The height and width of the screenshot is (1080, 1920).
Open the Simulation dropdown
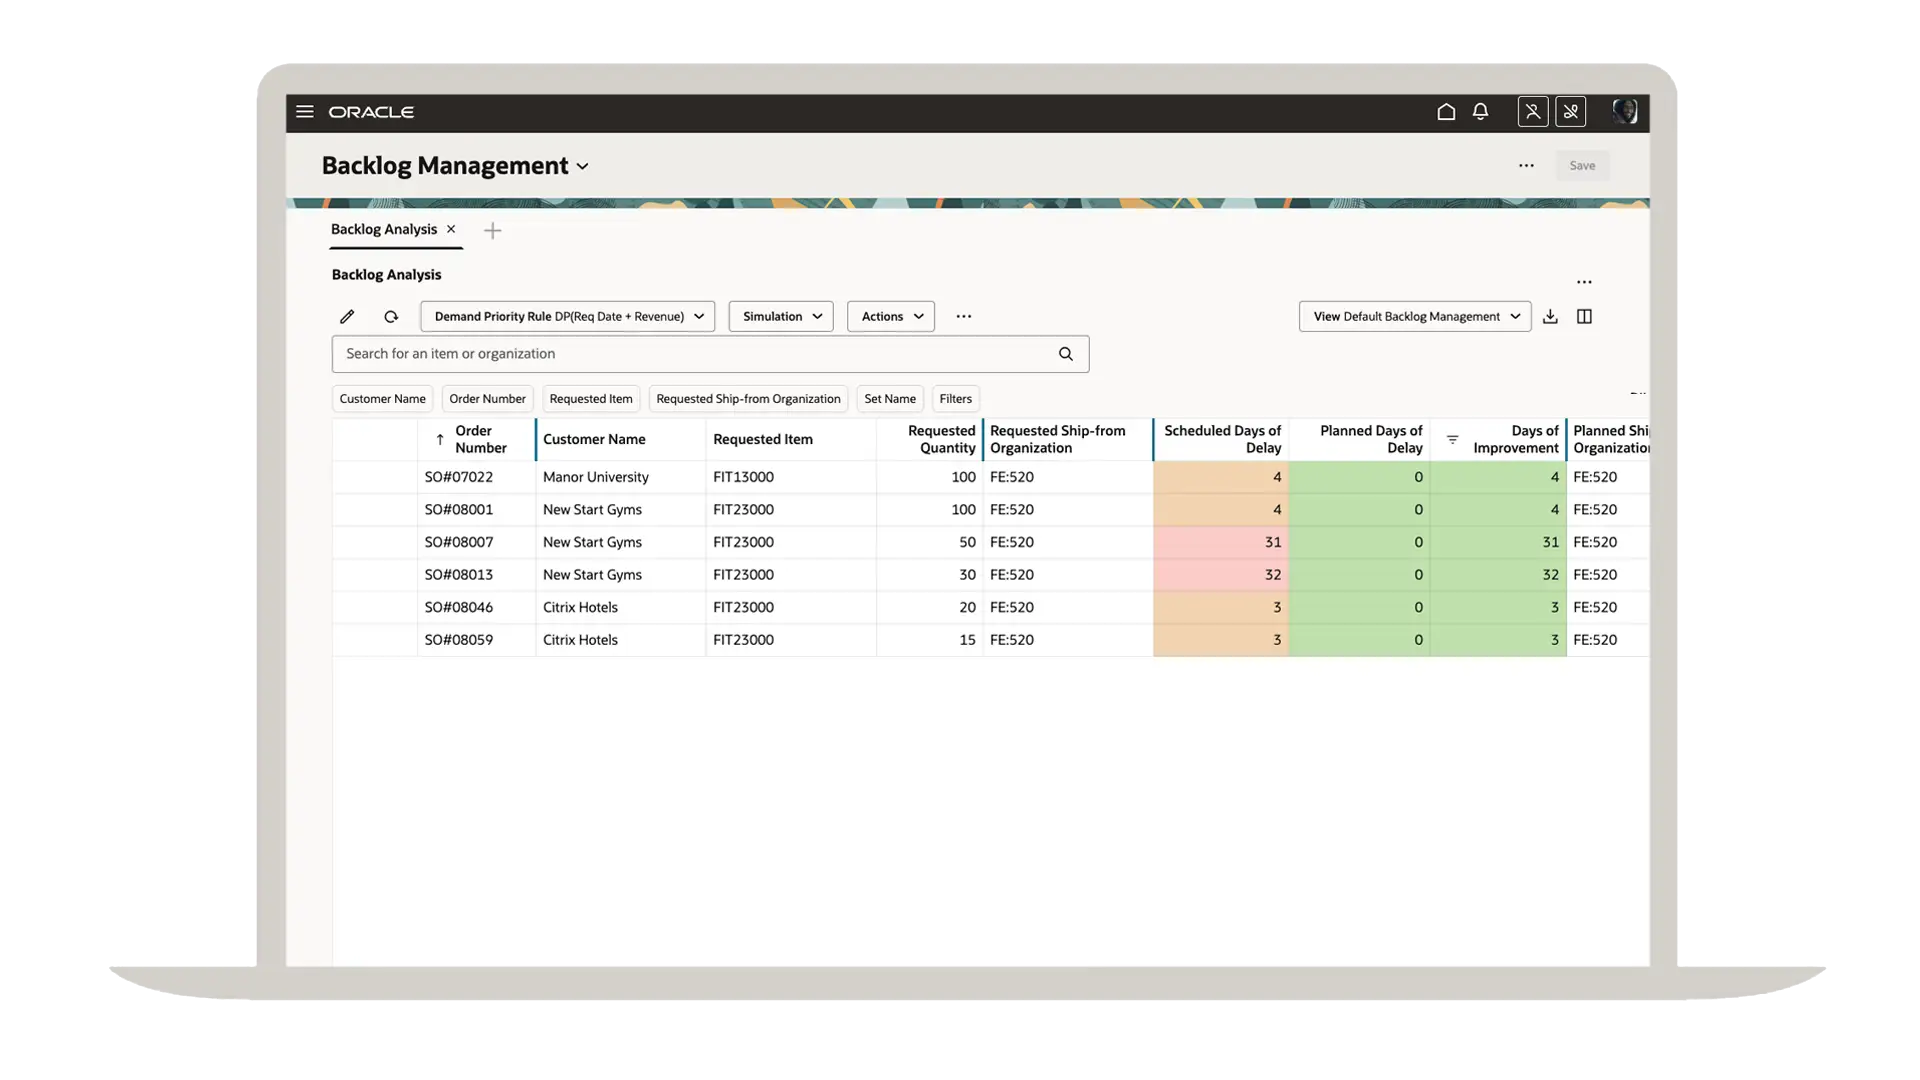[781, 317]
